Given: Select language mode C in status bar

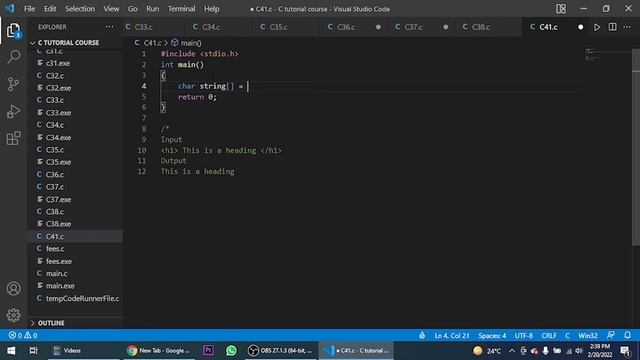Looking at the screenshot, I should (567, 336).
